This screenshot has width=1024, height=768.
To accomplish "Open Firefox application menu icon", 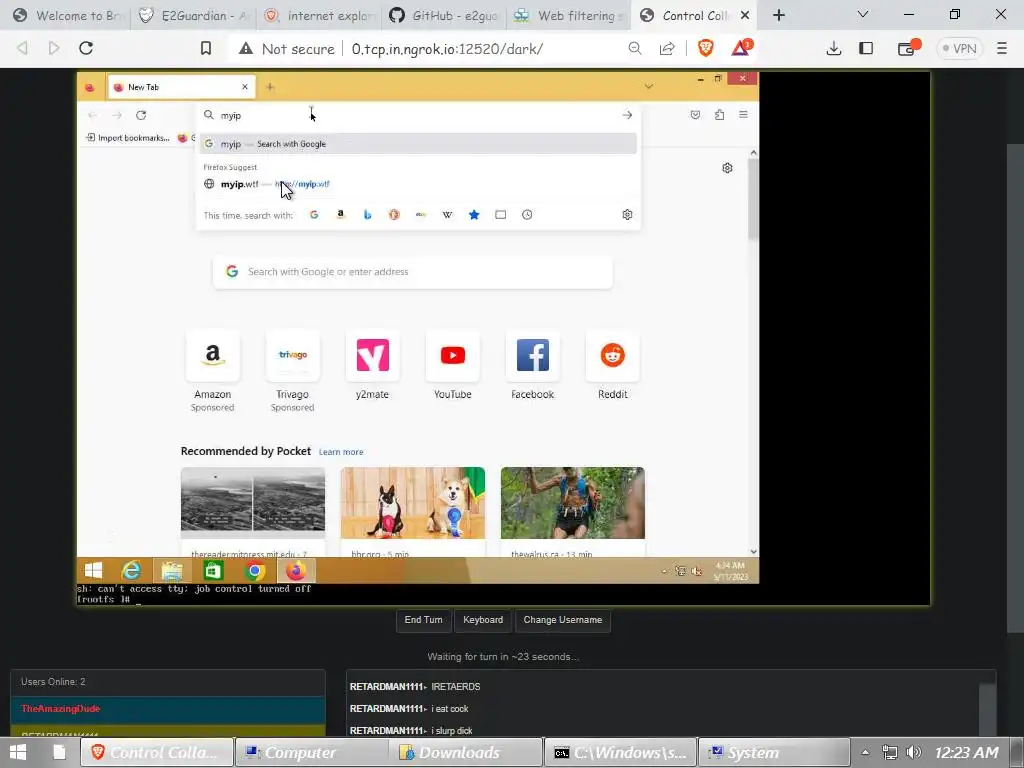I will 743,115.
